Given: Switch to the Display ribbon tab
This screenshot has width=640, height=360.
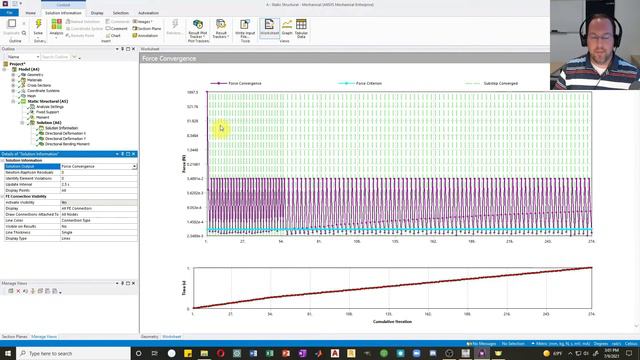Looking at the screenshot, I should (97, 13).
